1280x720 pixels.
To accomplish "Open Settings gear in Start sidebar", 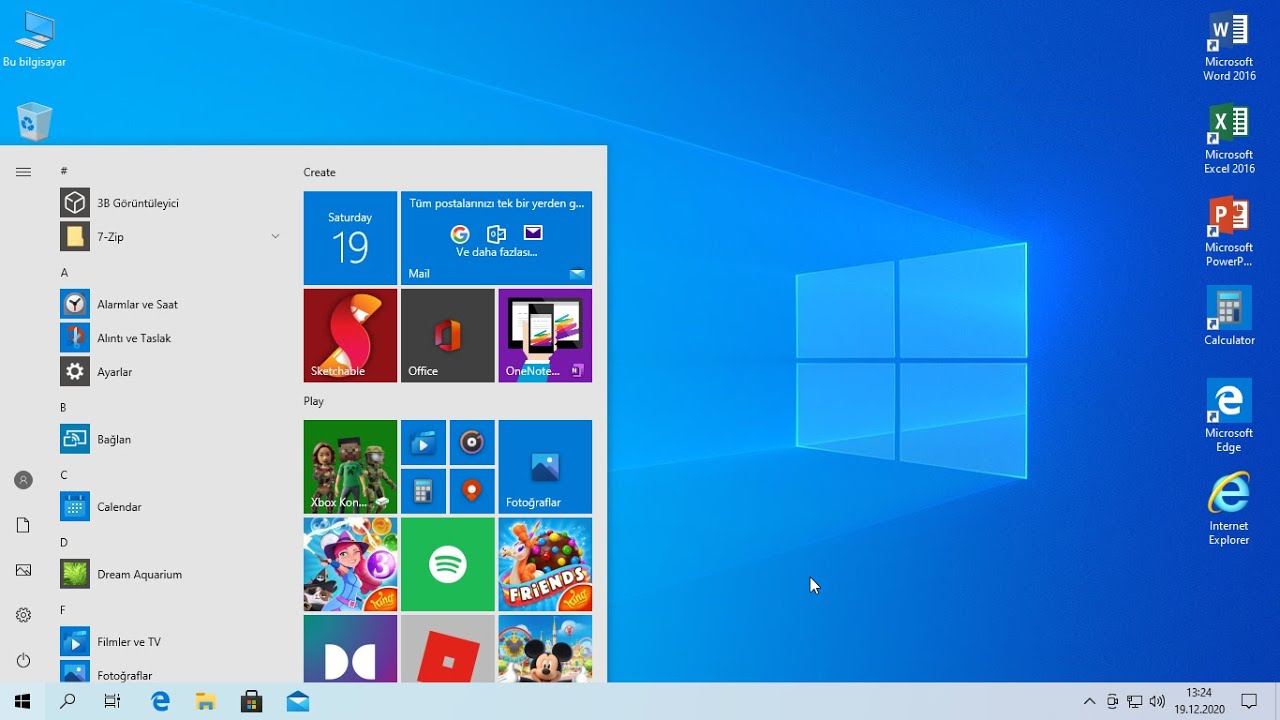I will pyautogui.click(x=24, y=615).
